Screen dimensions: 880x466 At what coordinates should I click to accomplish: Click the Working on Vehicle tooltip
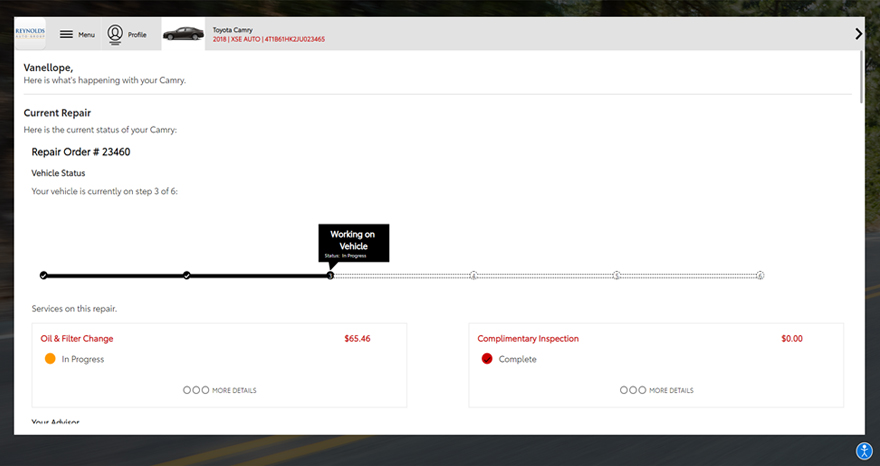[353, 242]
